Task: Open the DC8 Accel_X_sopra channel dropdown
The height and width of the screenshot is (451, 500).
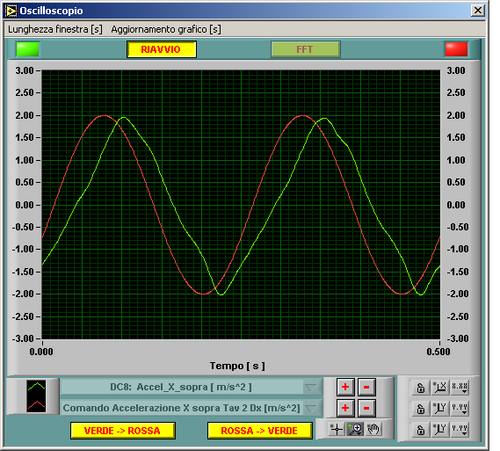Action: (311, 387)
